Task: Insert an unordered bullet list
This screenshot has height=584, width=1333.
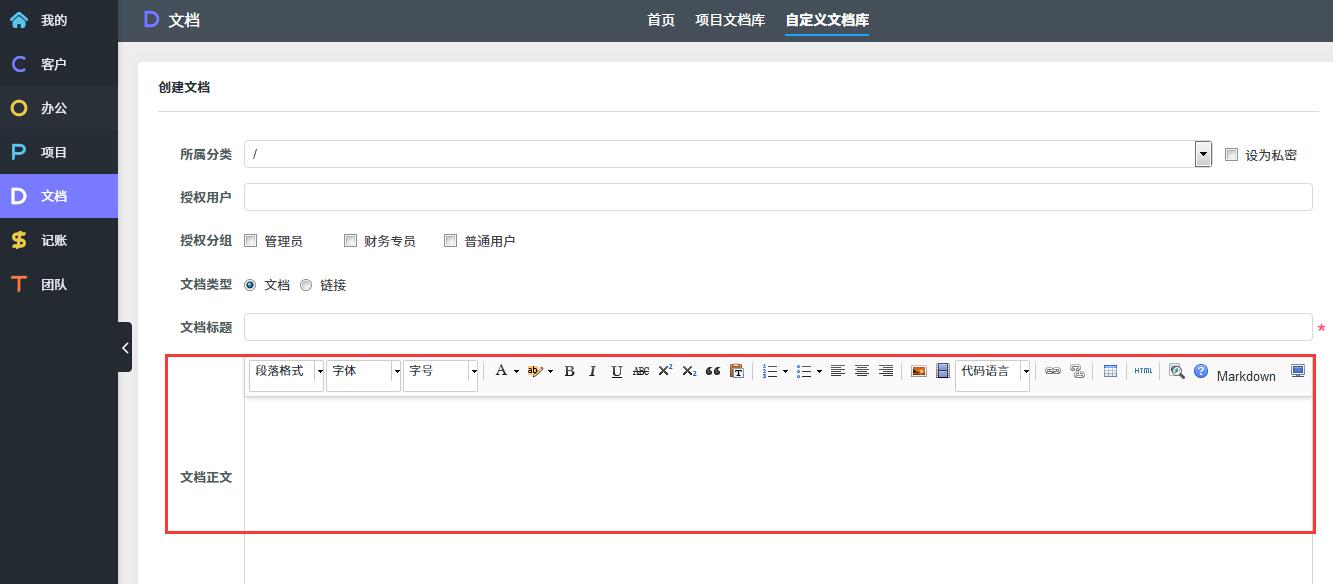Action: coord(804,371)
